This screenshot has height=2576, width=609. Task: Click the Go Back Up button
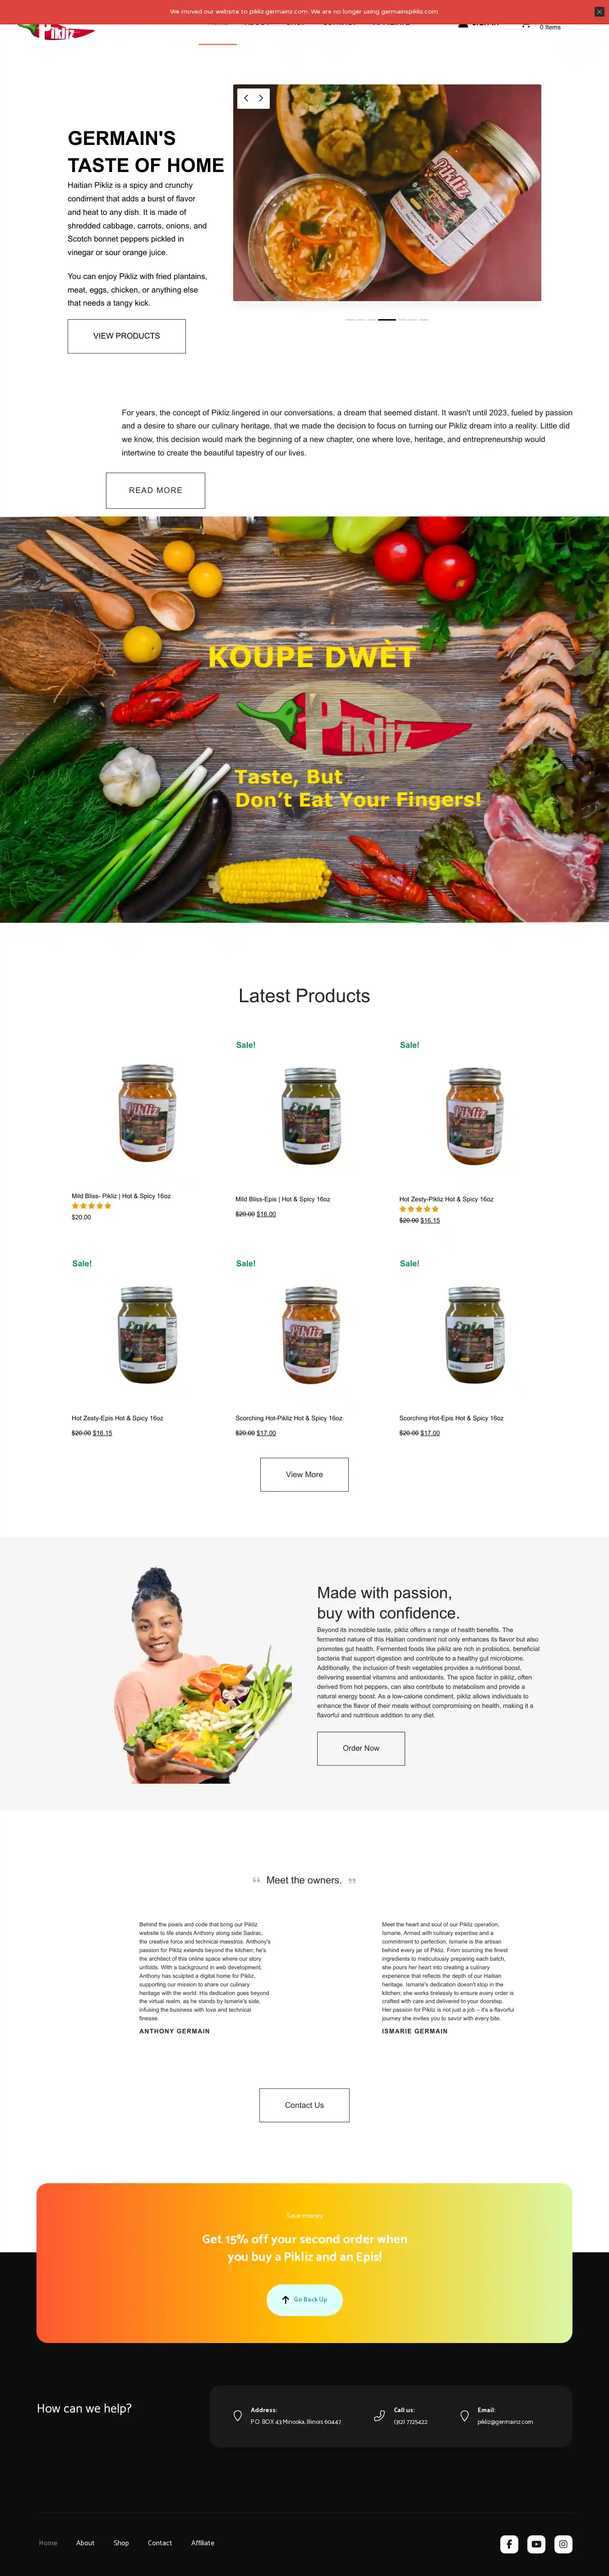tap(304, 2299)
